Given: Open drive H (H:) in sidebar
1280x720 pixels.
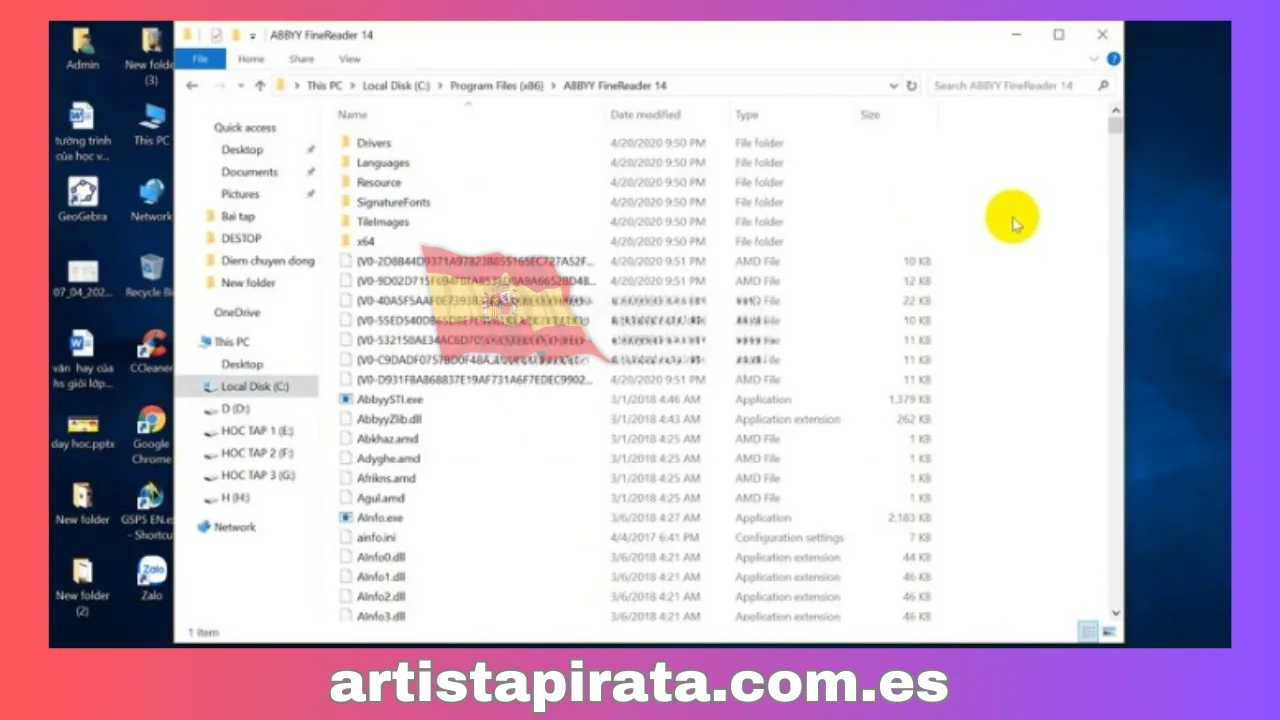Looking at the screenshot, I should 235,497.
